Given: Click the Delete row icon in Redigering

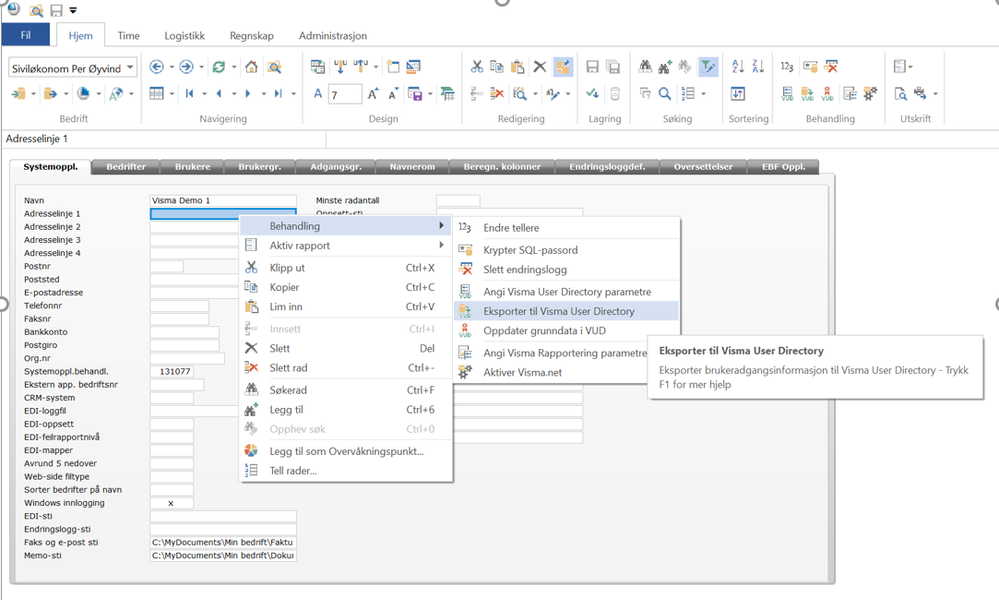Looking at the screenshot, I should point(498,94).
